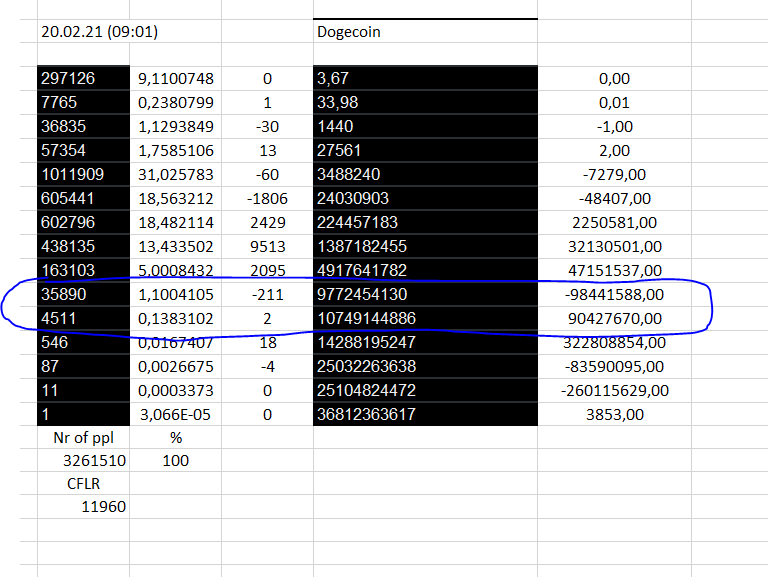
Task: Click the -1,00 cell
Action: pyautogui.click(x=614, y=126)
